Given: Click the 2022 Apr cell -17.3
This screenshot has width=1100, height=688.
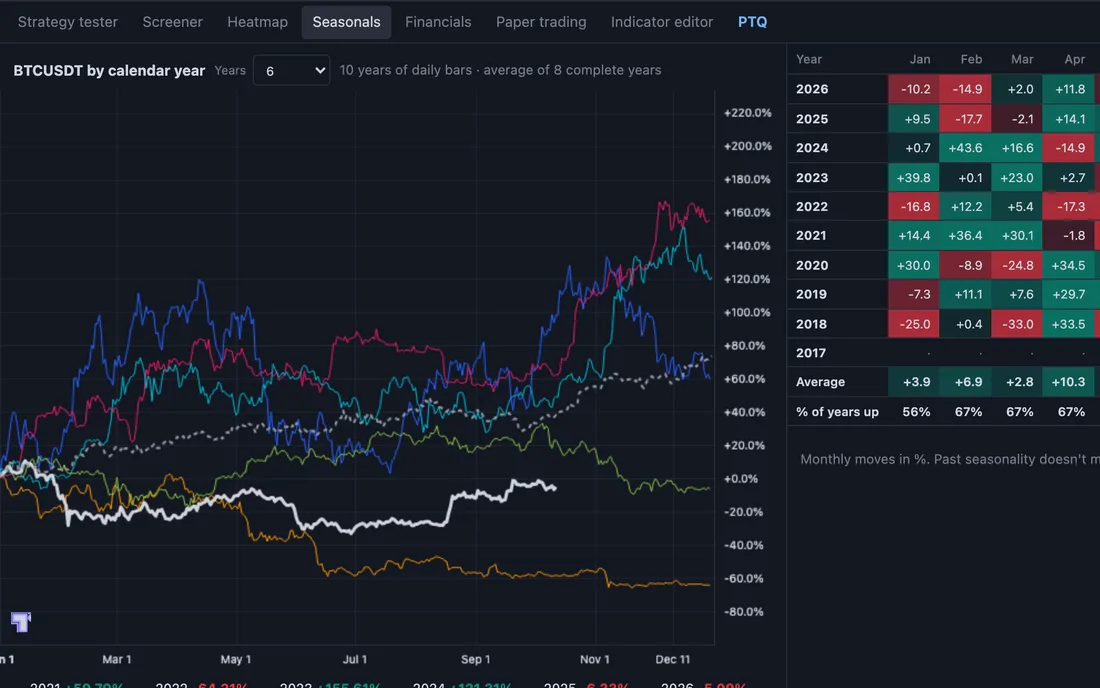Looking at the screenshot, I should (1068, 207).
